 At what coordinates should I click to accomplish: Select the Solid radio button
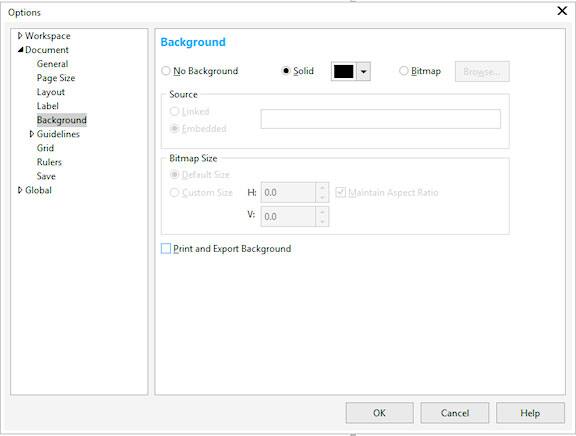(x=286, y=71)
